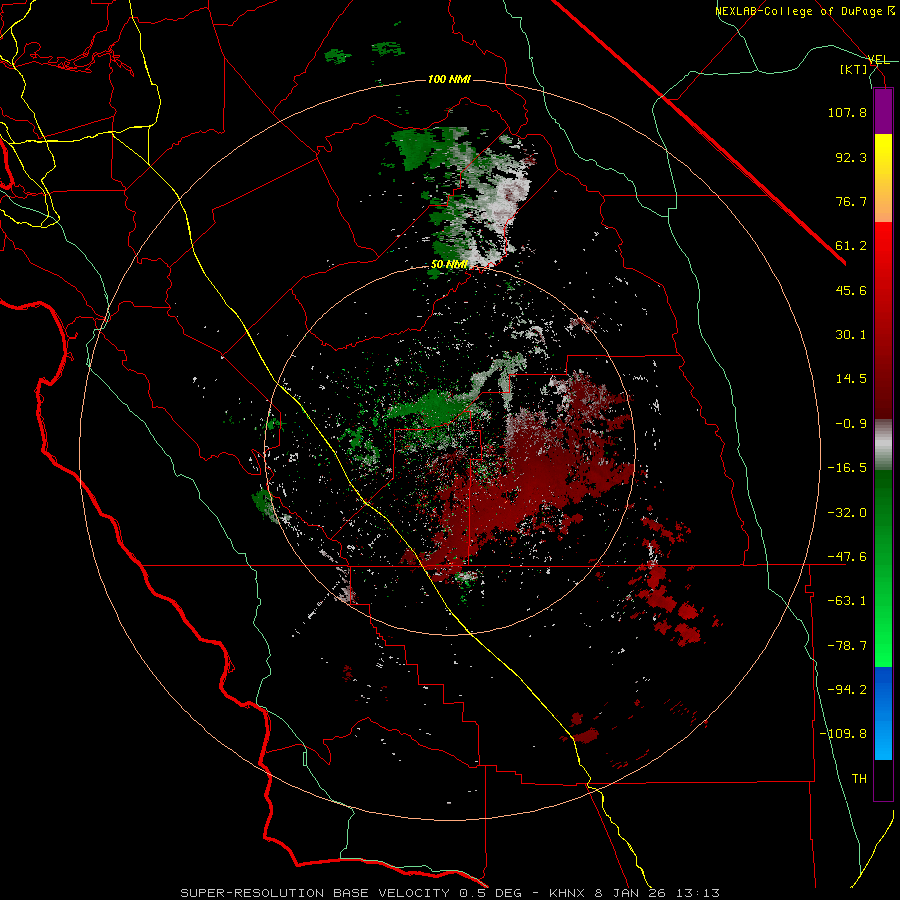
Task: Click the VEL legend title
Action: coord(879,60)
